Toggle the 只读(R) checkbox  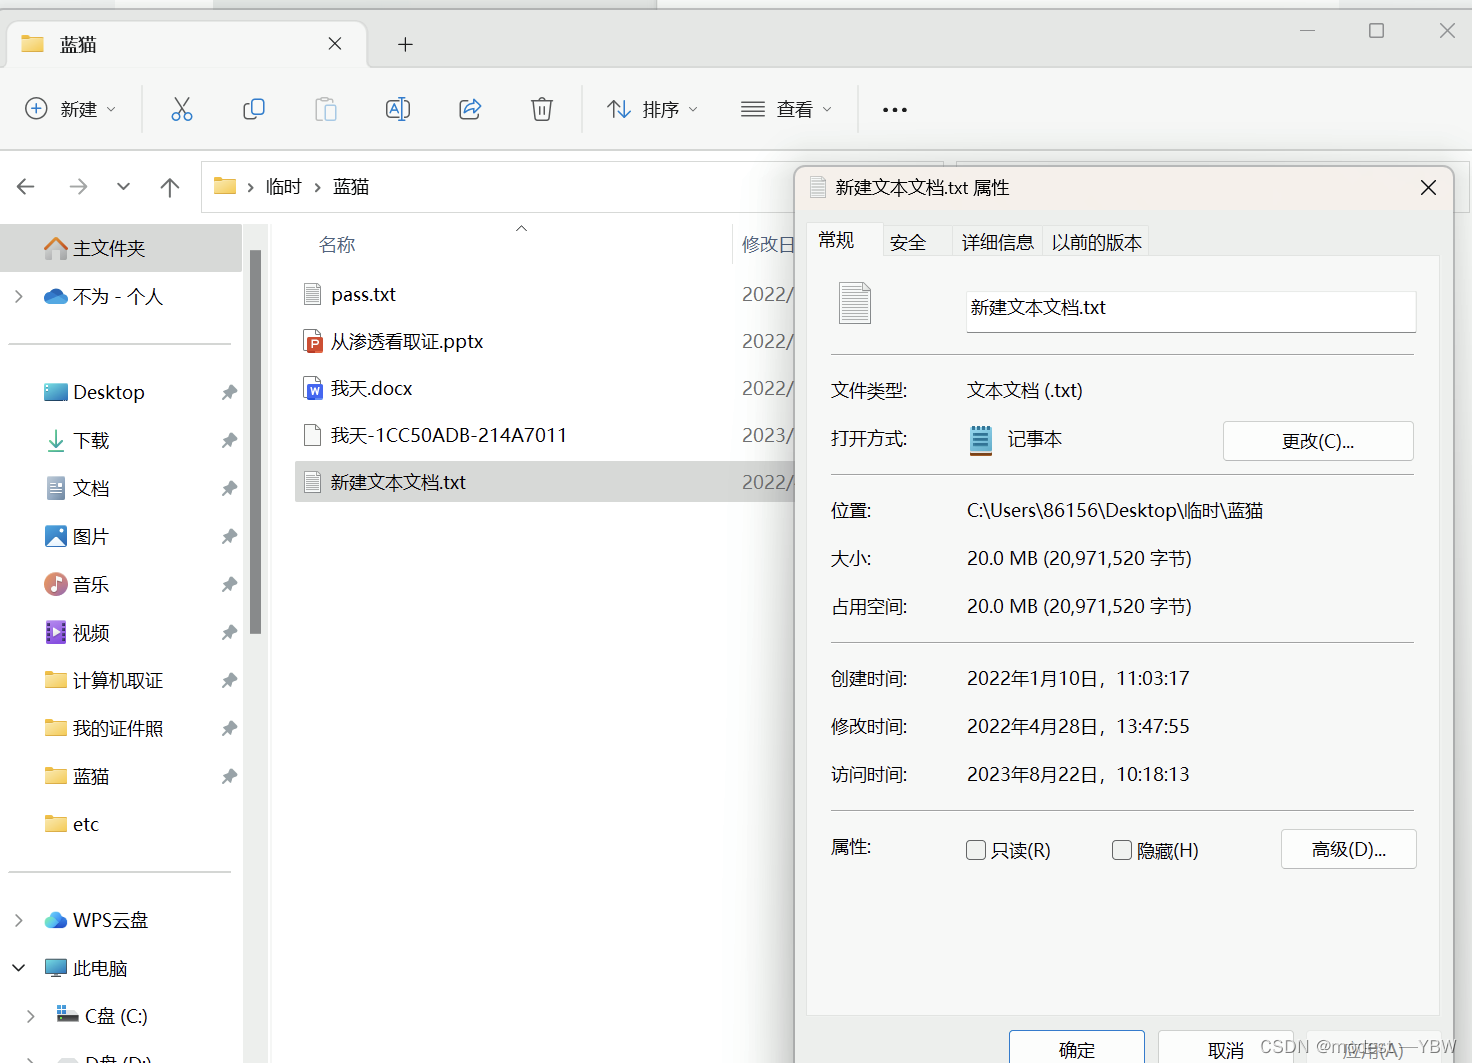[976, 850]
